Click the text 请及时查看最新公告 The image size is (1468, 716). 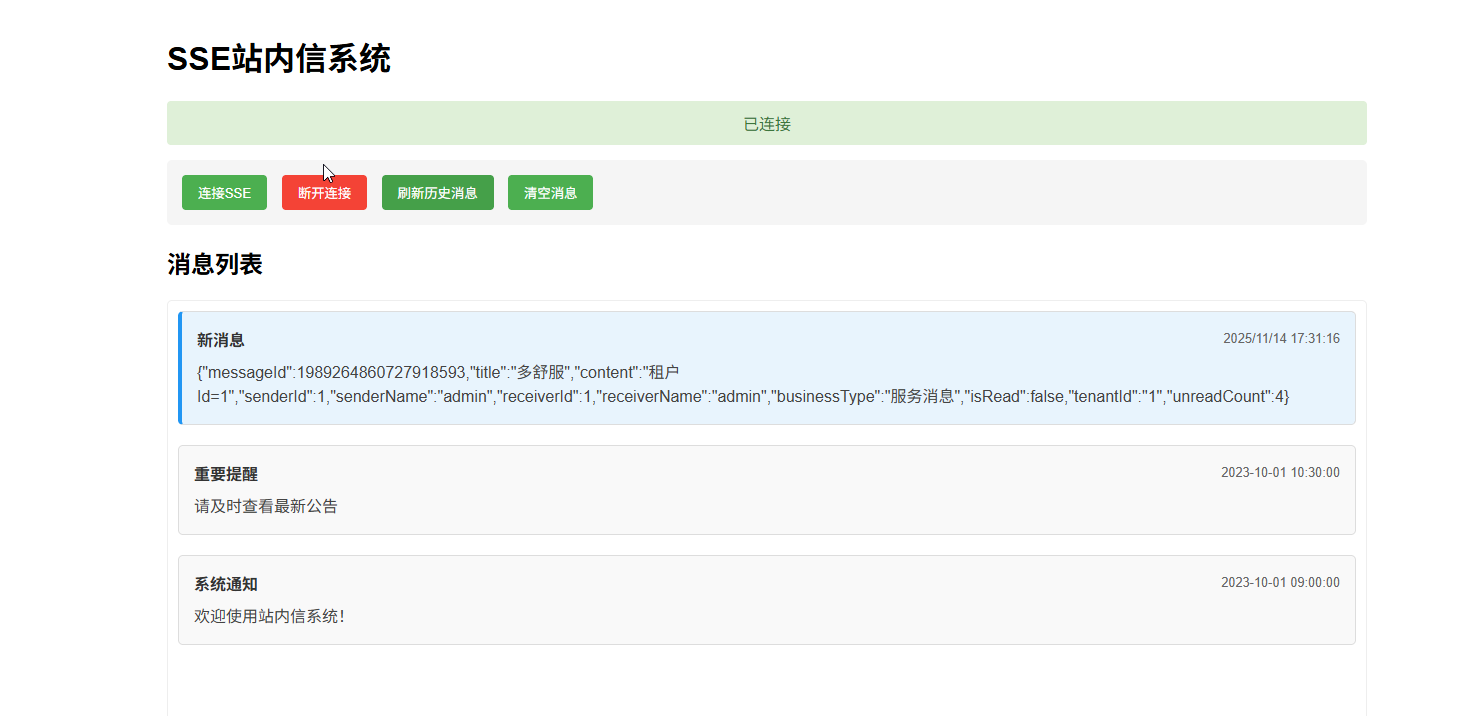[266, 506]
